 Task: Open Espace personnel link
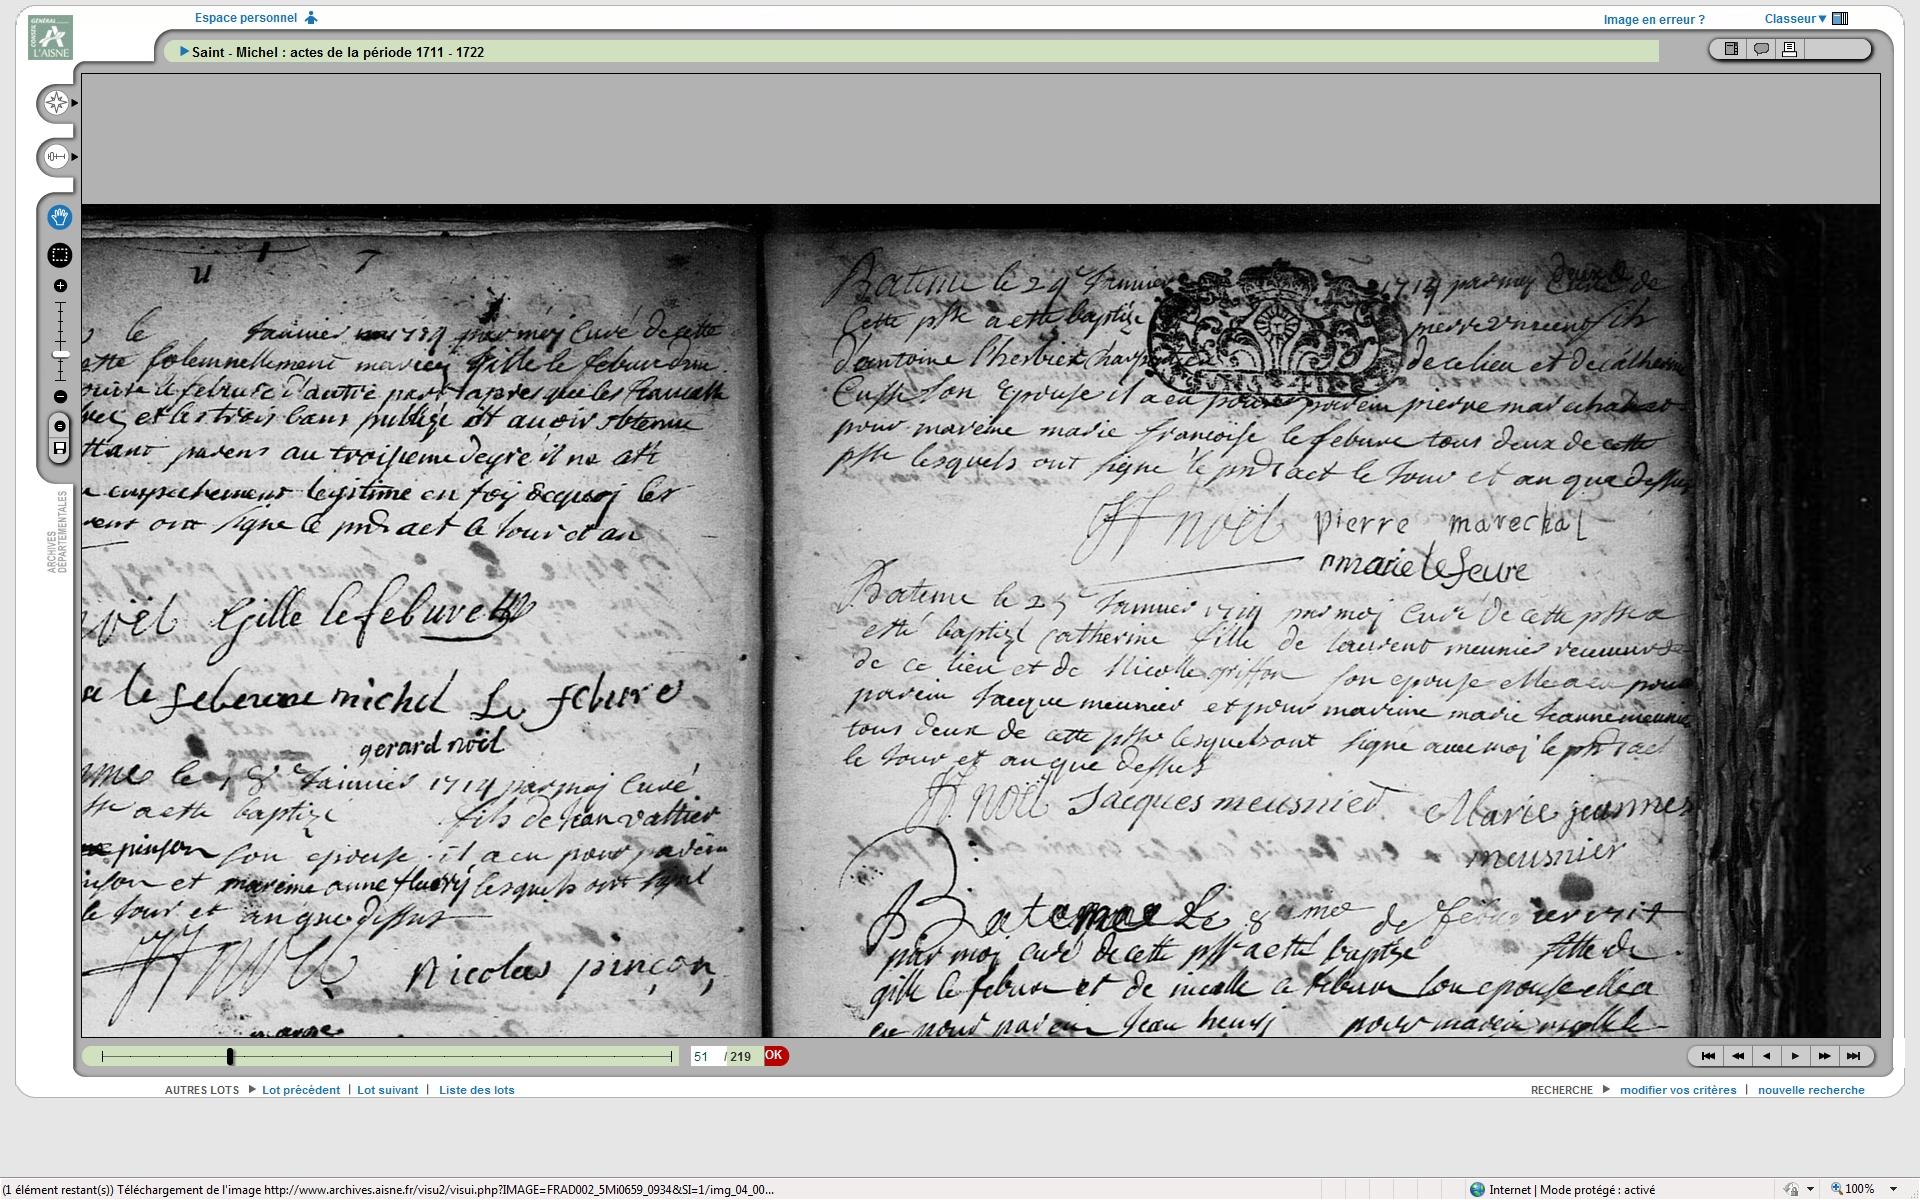coord(246,18)
